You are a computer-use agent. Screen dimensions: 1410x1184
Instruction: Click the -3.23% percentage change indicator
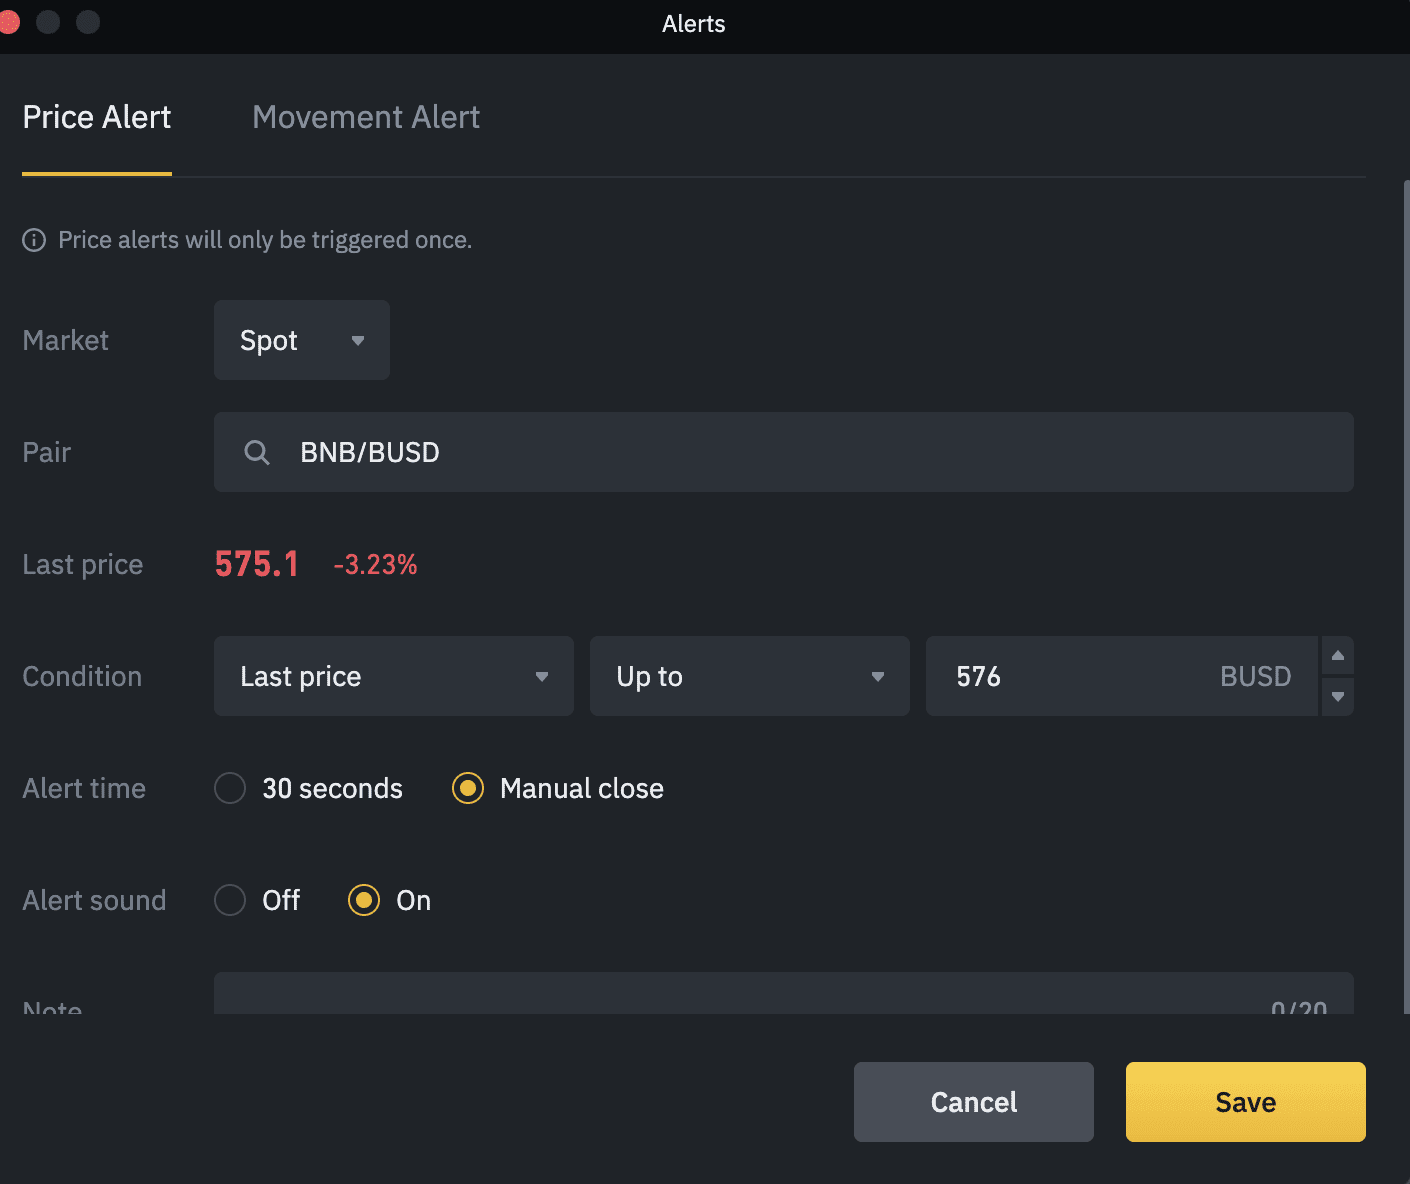(375, 565)
